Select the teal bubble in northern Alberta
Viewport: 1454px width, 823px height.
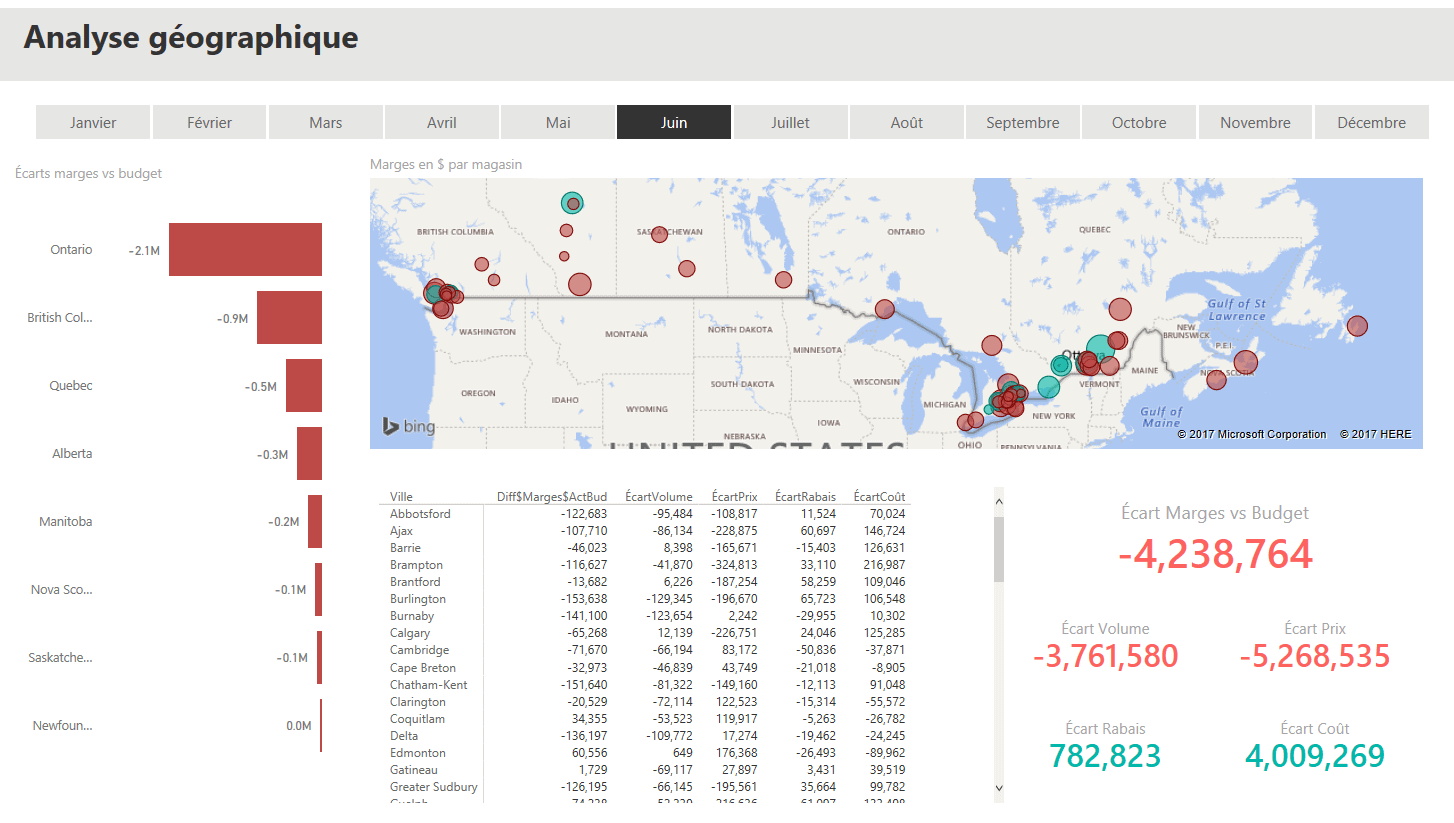572,203
